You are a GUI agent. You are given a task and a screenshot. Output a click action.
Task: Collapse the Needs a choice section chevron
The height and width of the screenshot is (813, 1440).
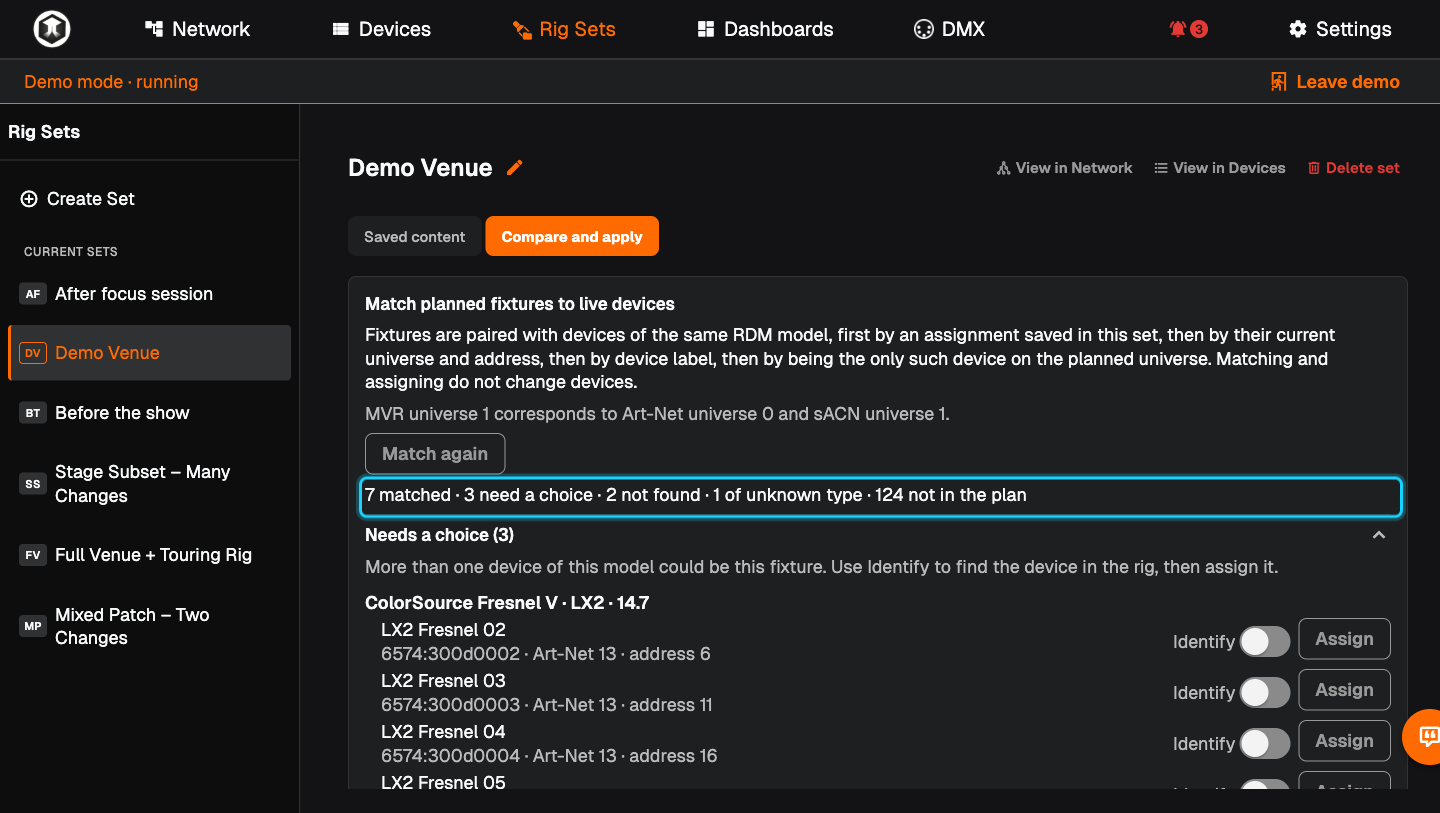pos(1379,535)
